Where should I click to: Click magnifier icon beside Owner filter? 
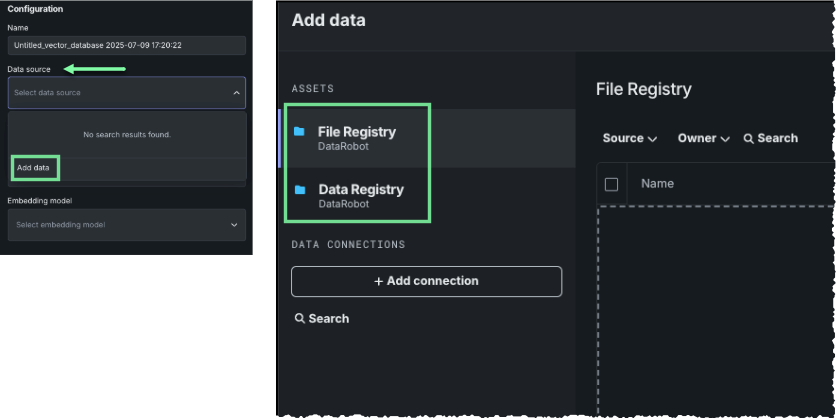pyautogui.click(x=748, y=138)
